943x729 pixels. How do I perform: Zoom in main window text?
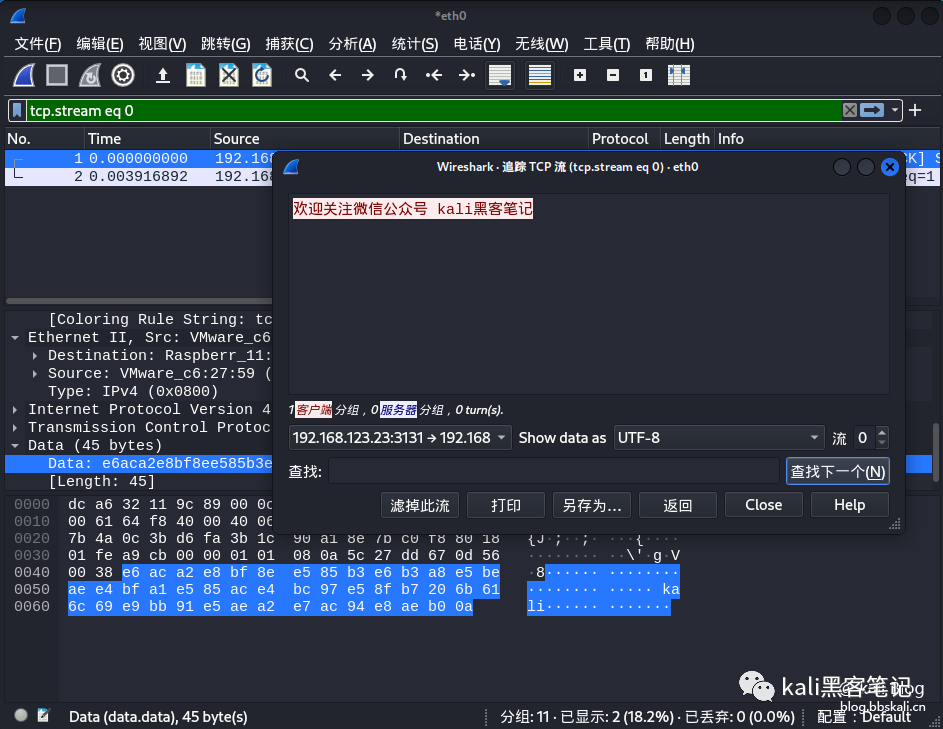580,75
